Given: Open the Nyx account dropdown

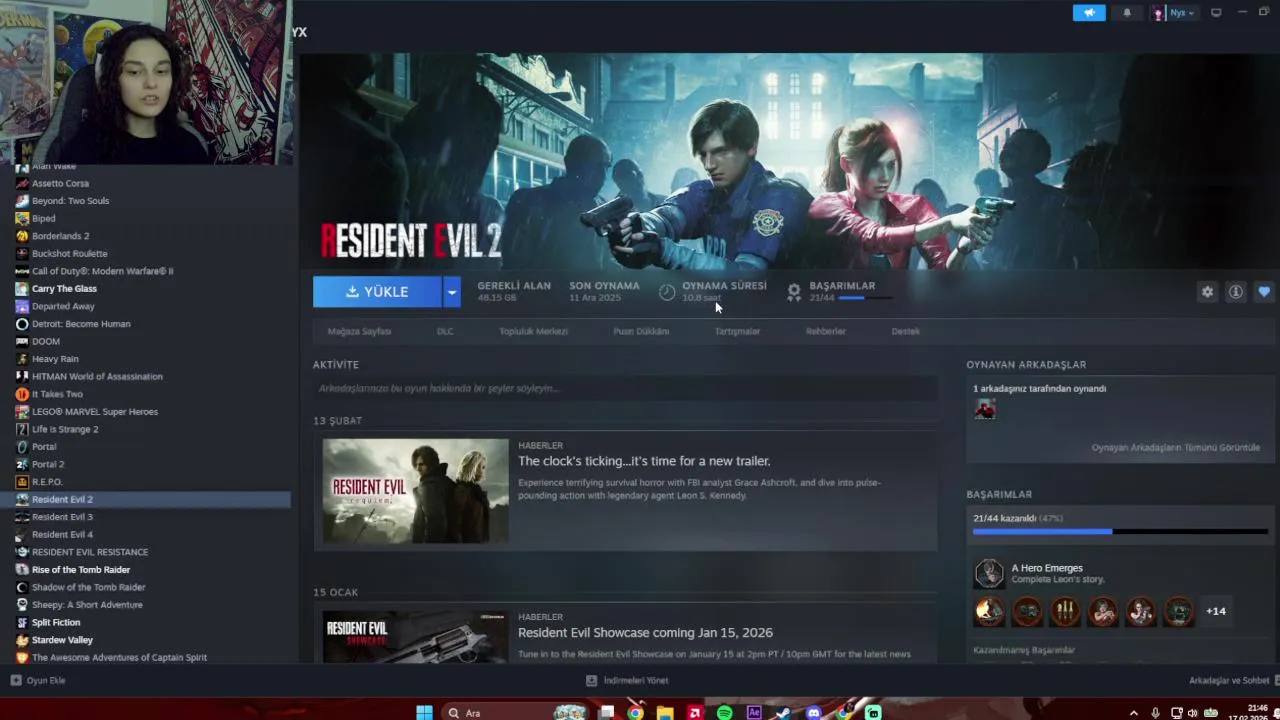Looking at the screenshot, I should 1174,13.
